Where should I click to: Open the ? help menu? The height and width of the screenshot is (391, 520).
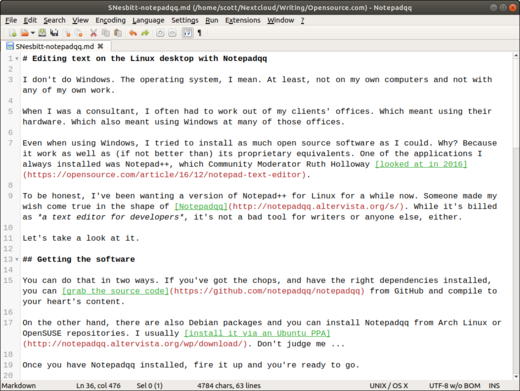[302, 20]
